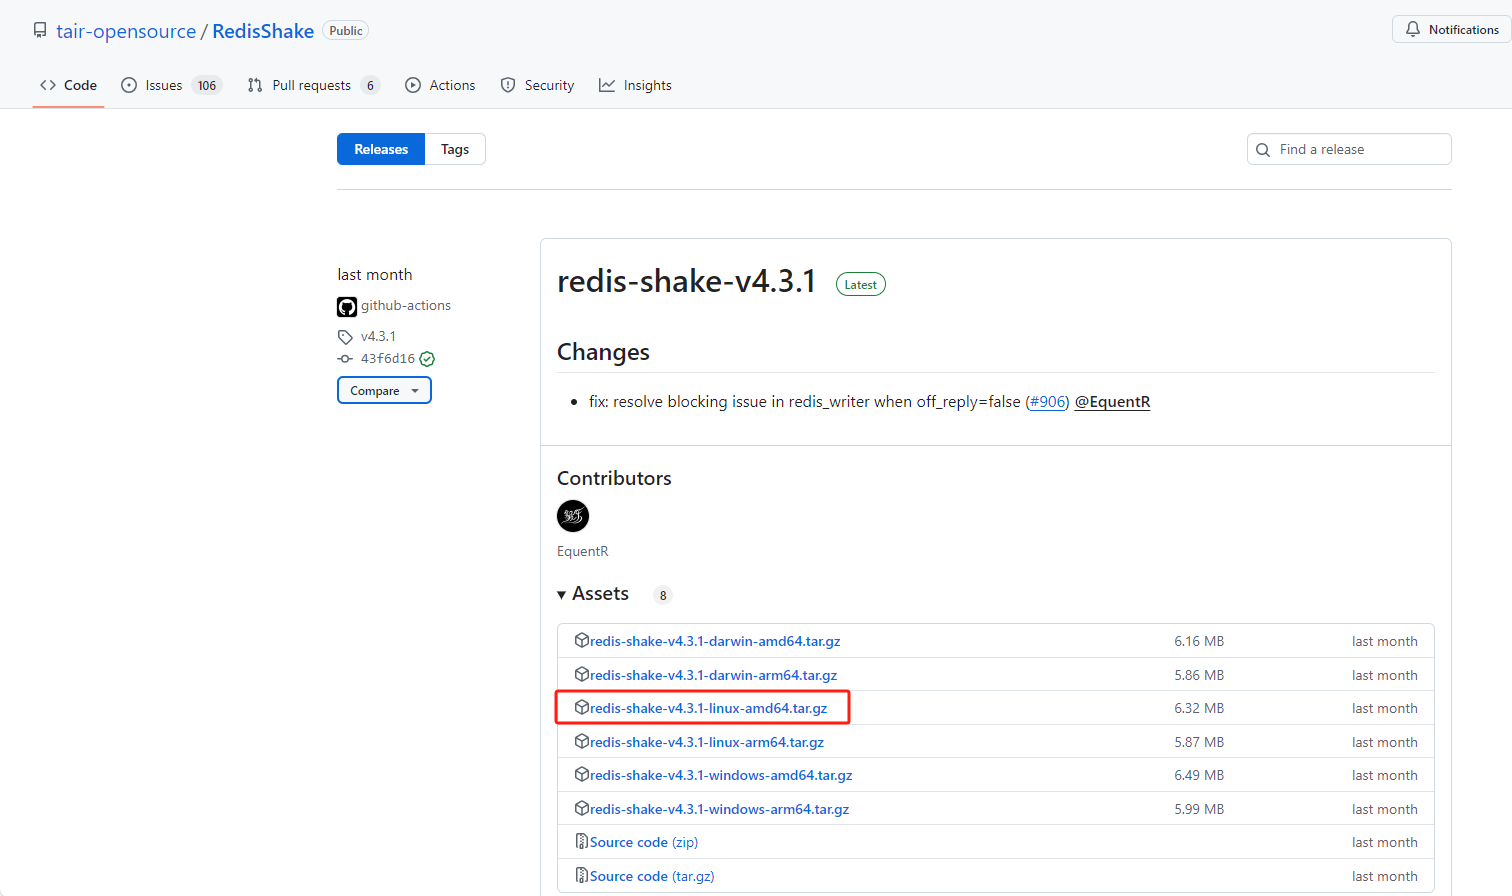Click the repository book icon

click(x=40, y=30)
